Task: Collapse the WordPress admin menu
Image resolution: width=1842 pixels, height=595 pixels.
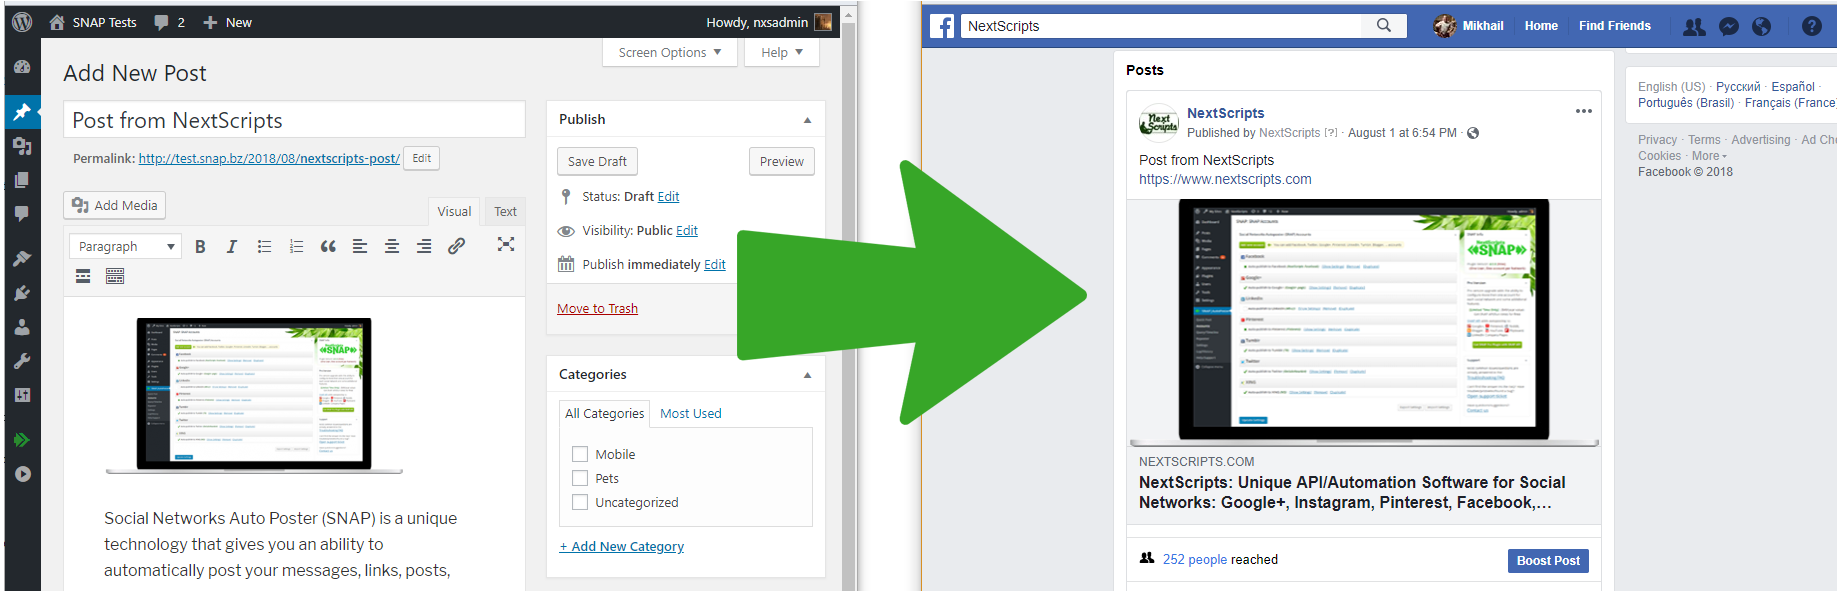Action: pos(22,474)
